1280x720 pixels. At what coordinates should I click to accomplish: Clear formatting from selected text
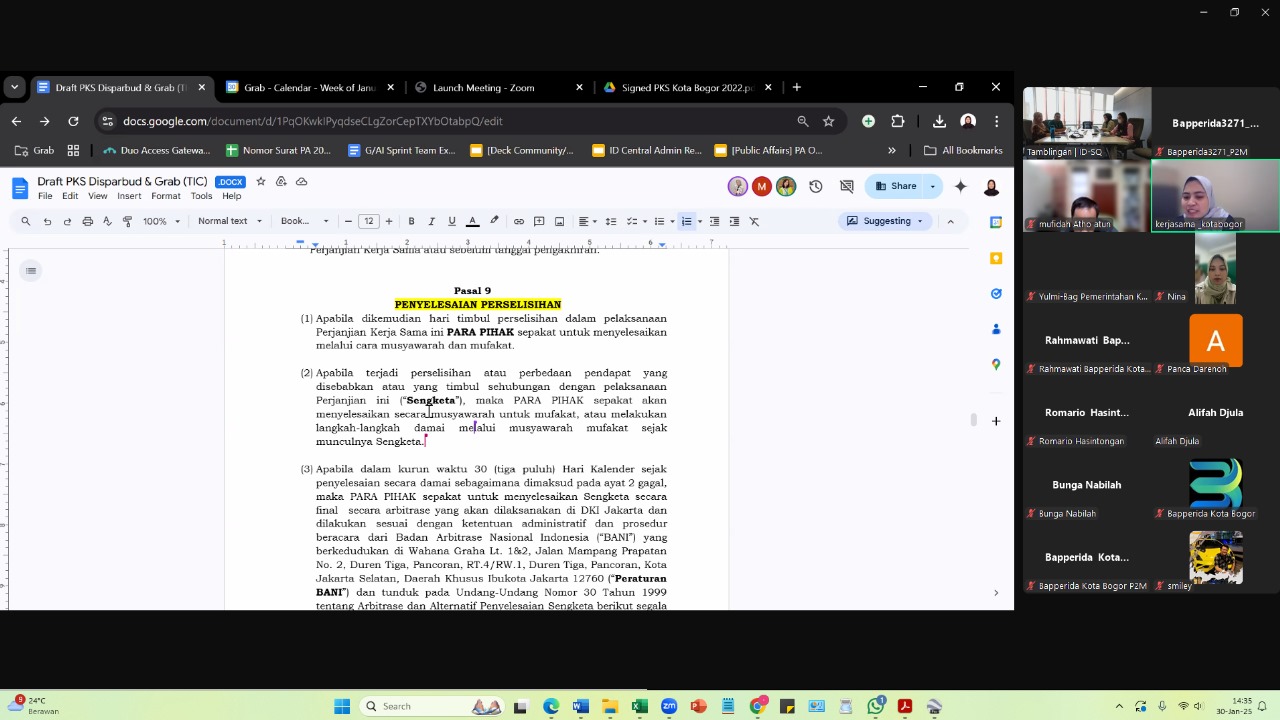point(754,221)
